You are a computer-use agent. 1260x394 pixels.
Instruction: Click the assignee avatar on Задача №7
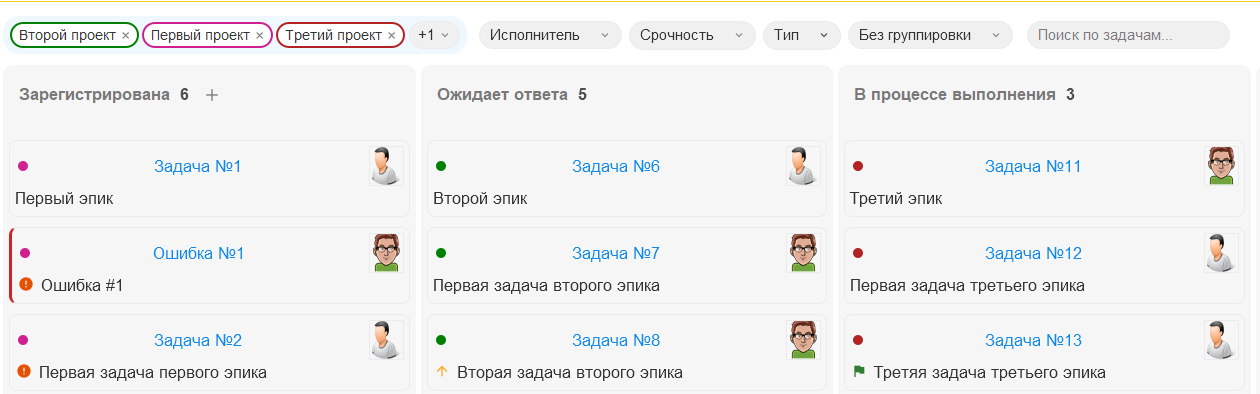(x=803, y=253)
